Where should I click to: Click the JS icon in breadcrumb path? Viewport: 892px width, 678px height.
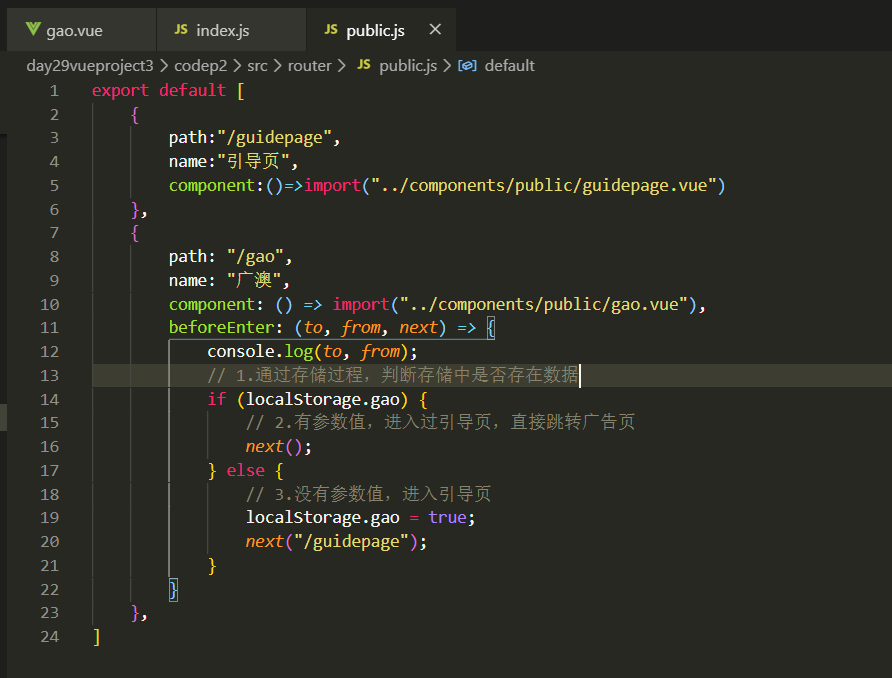[x=364, y=65]
